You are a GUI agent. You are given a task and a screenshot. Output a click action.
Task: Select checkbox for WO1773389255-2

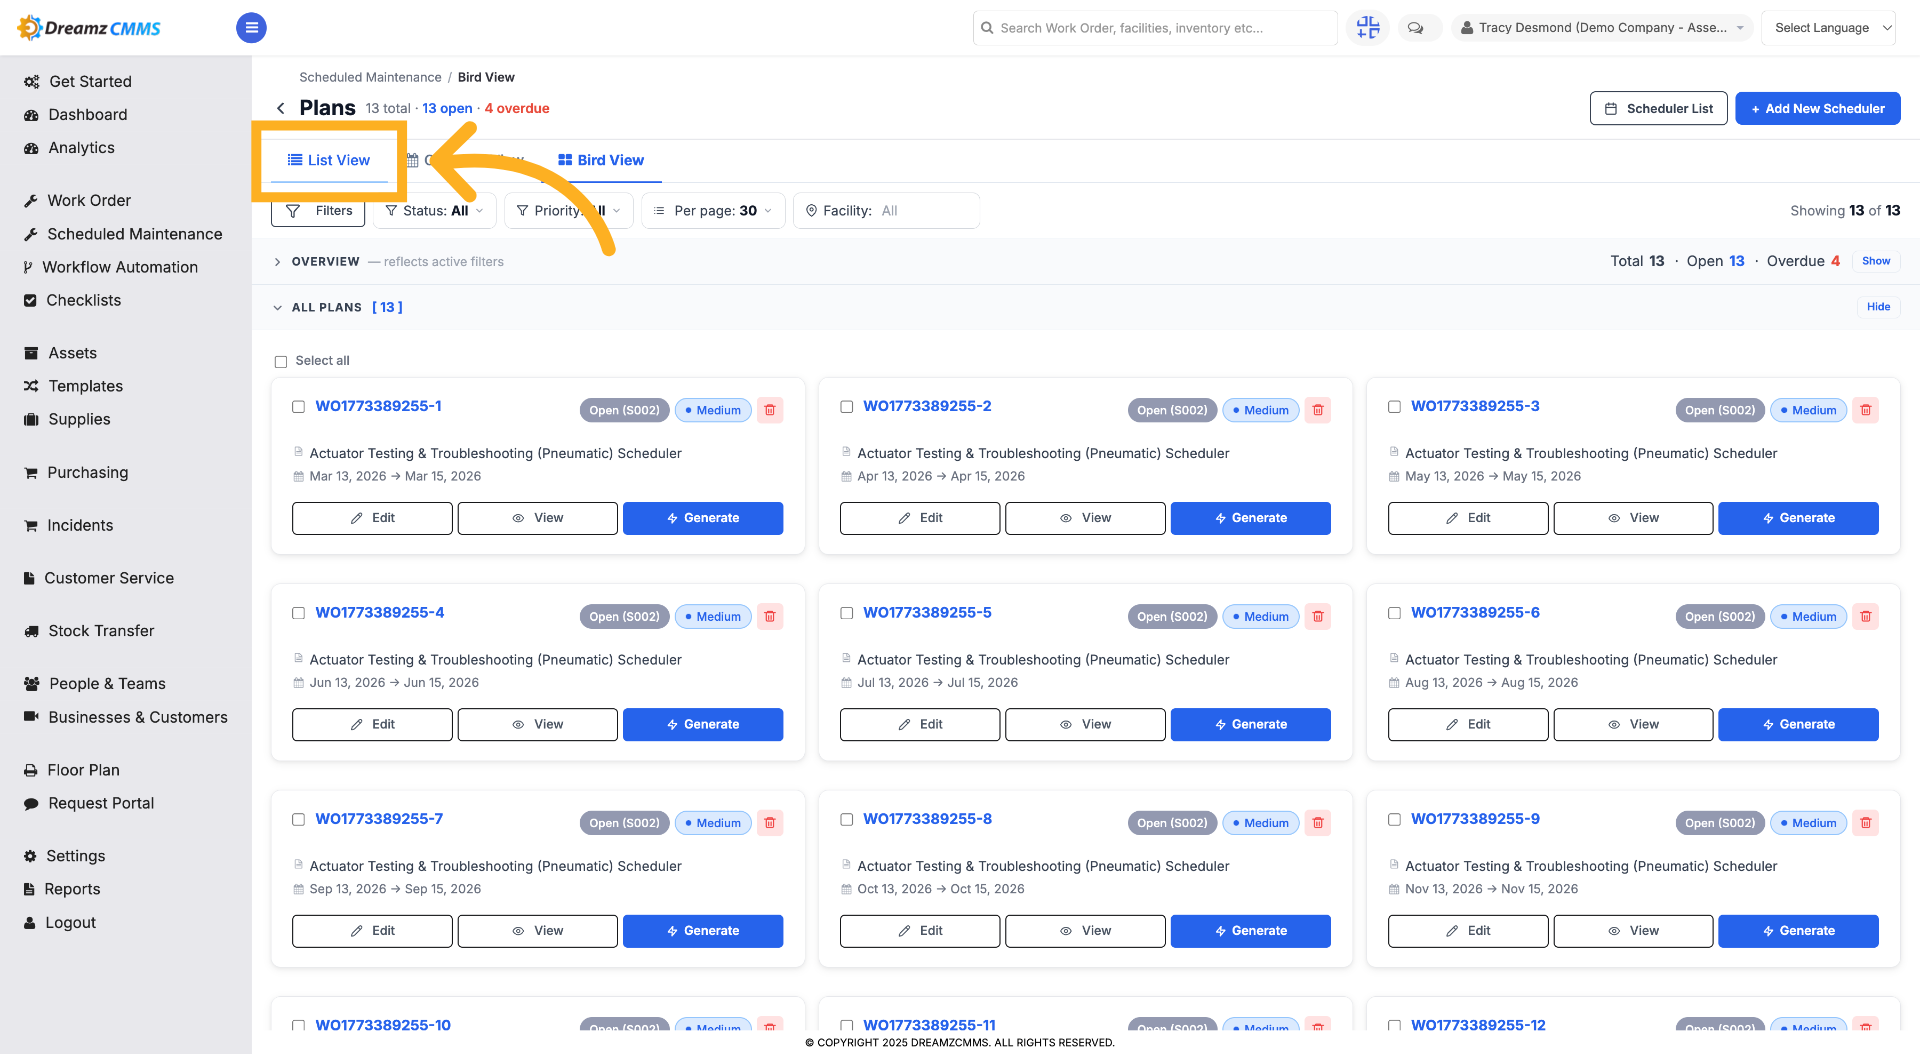pos(846,407)
